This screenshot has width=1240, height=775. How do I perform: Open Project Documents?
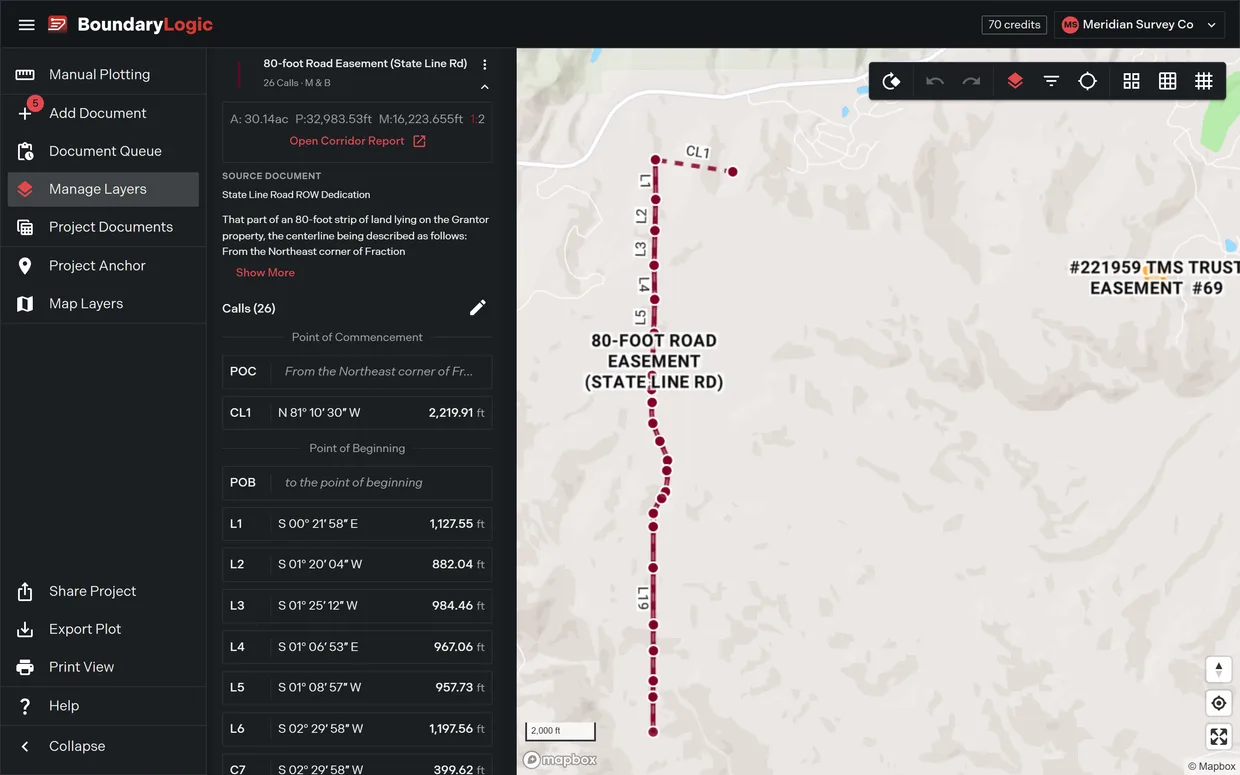(103, 227)
